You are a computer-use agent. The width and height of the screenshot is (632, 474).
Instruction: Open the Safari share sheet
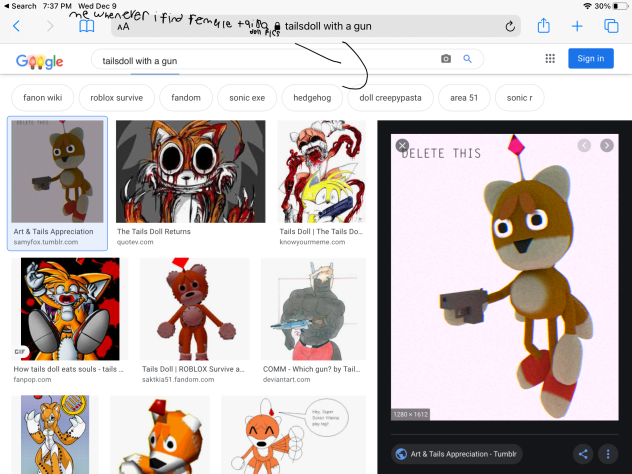(543, 26)
